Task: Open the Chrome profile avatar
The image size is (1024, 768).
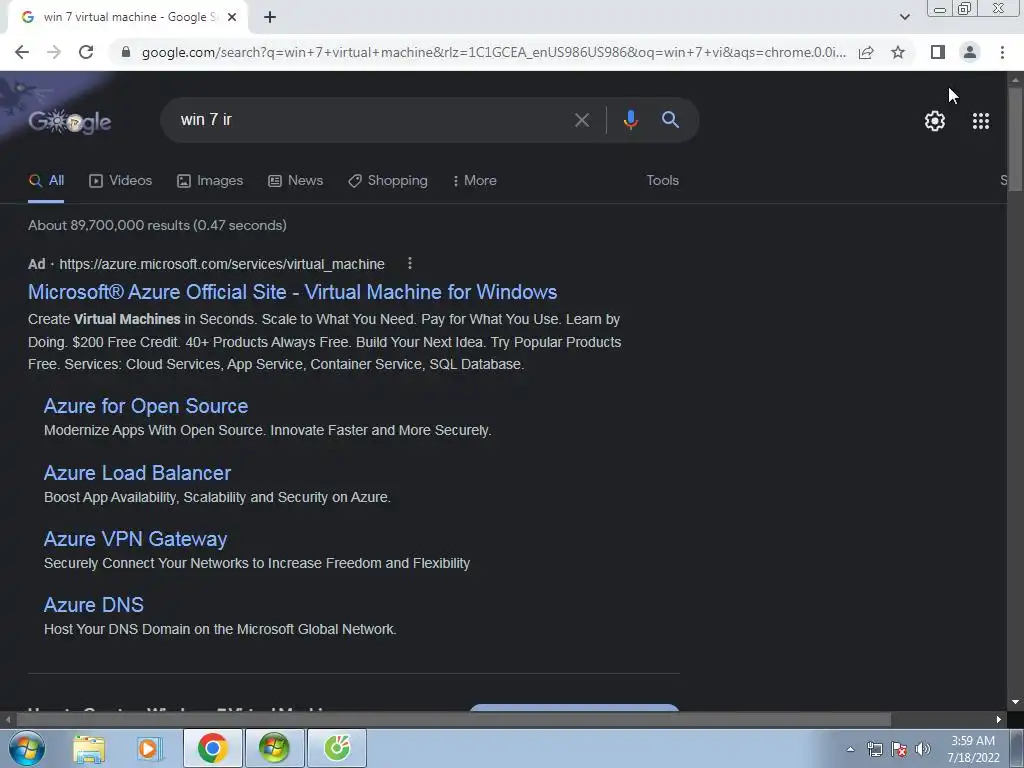Action: click(970, 52)
